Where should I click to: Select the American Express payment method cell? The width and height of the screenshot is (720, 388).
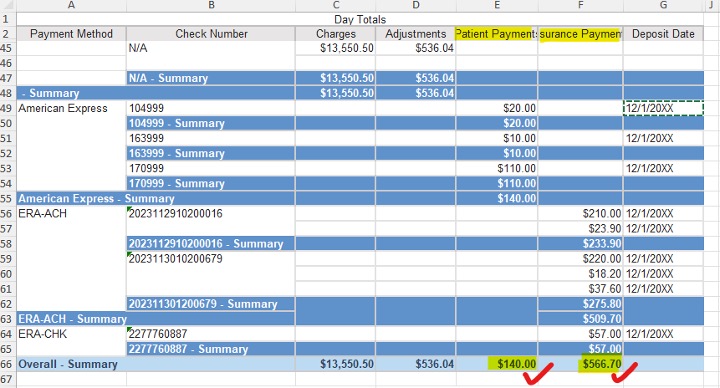pyautogui.click(x=71, y=108)
